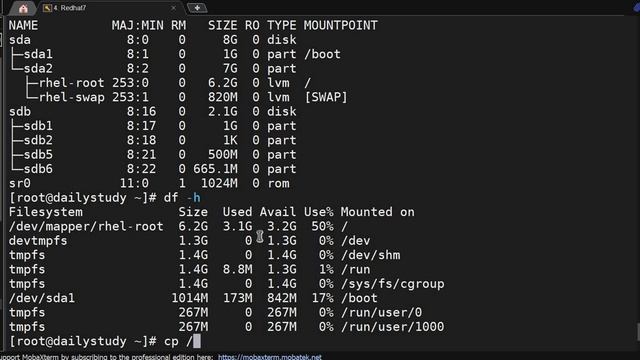Click the /run/user/0 mount path
Viewport: 640px width, 360px height.
(x=382, y=312)
